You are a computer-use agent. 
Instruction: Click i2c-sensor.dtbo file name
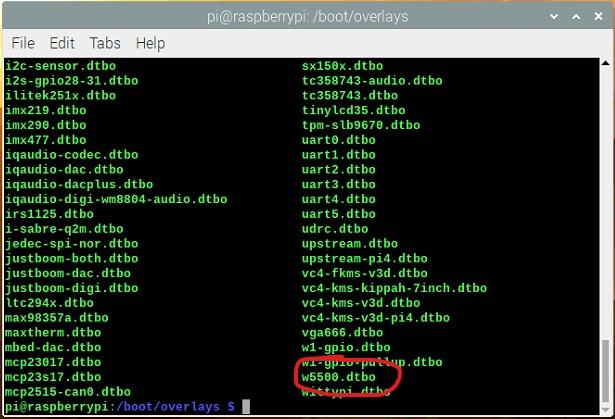coord(60,66)
